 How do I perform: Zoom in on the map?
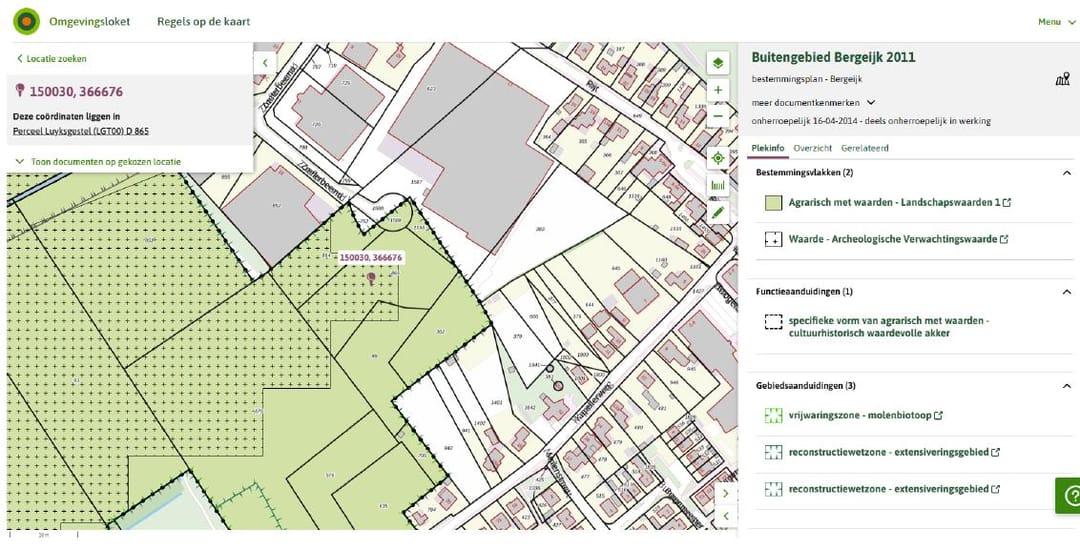tap(717, 91)
